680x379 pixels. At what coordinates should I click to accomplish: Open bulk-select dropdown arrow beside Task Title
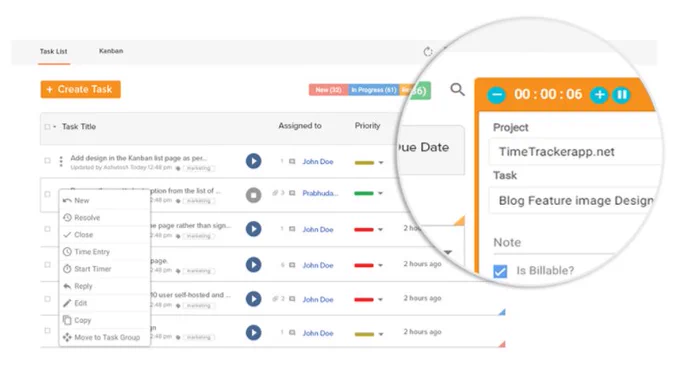tap(55, 127)
